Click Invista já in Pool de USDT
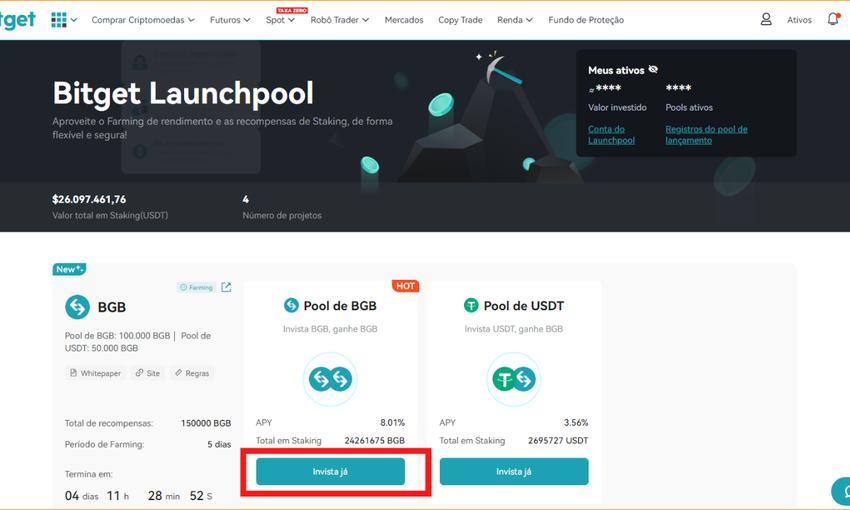Viewport: 850px width, 510px height. 514,472
